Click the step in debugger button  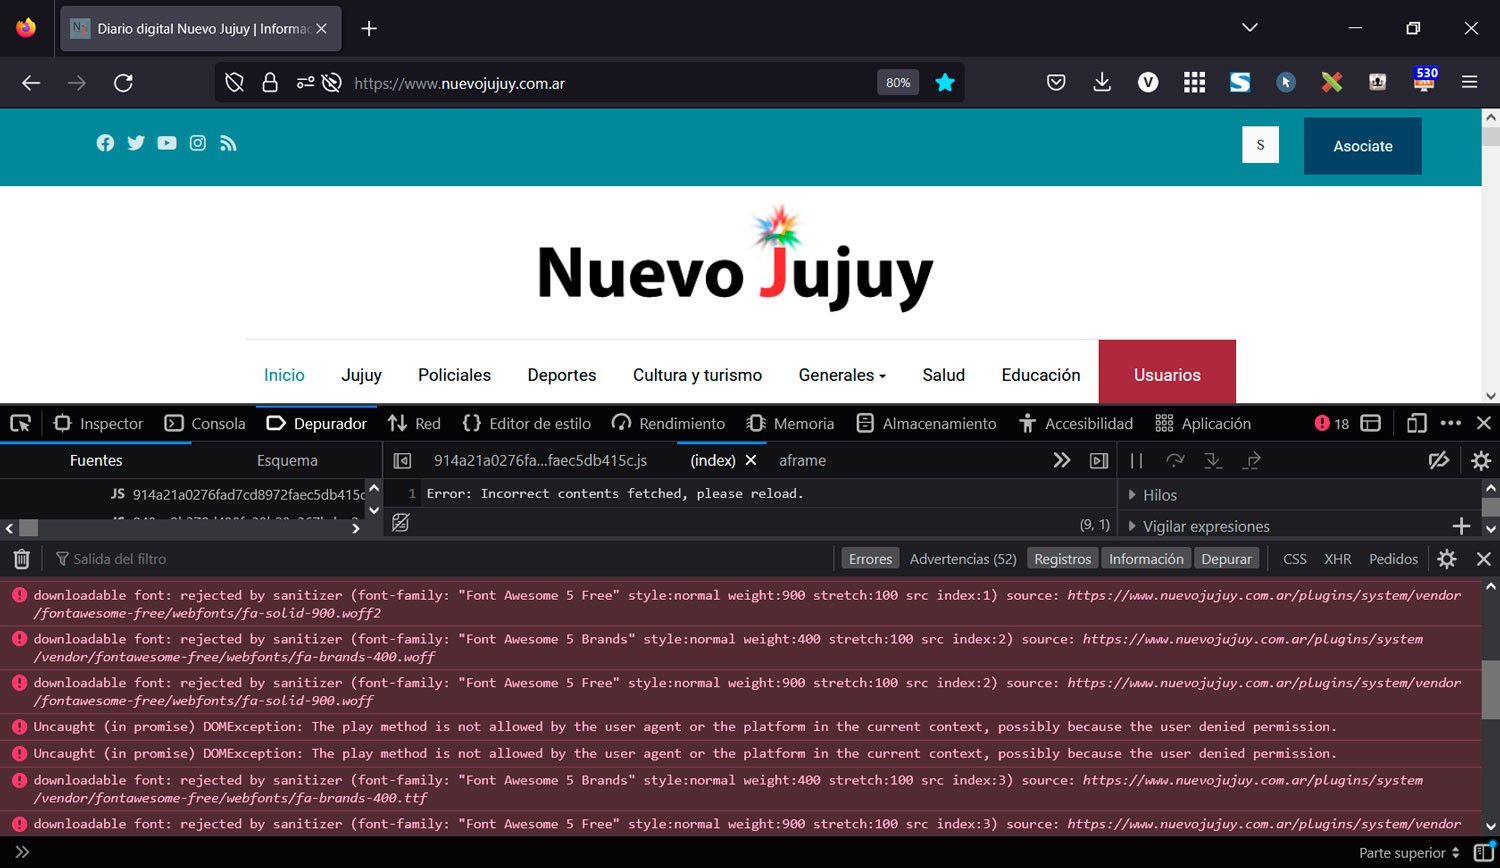(x=1213, y=460)
